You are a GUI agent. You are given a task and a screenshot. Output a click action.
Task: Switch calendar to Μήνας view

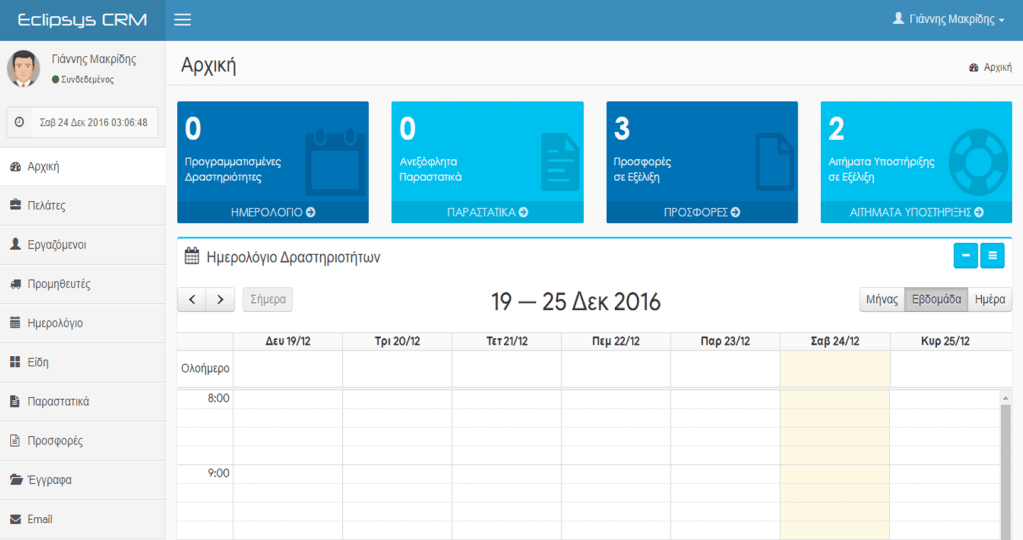tap(882, 299)
